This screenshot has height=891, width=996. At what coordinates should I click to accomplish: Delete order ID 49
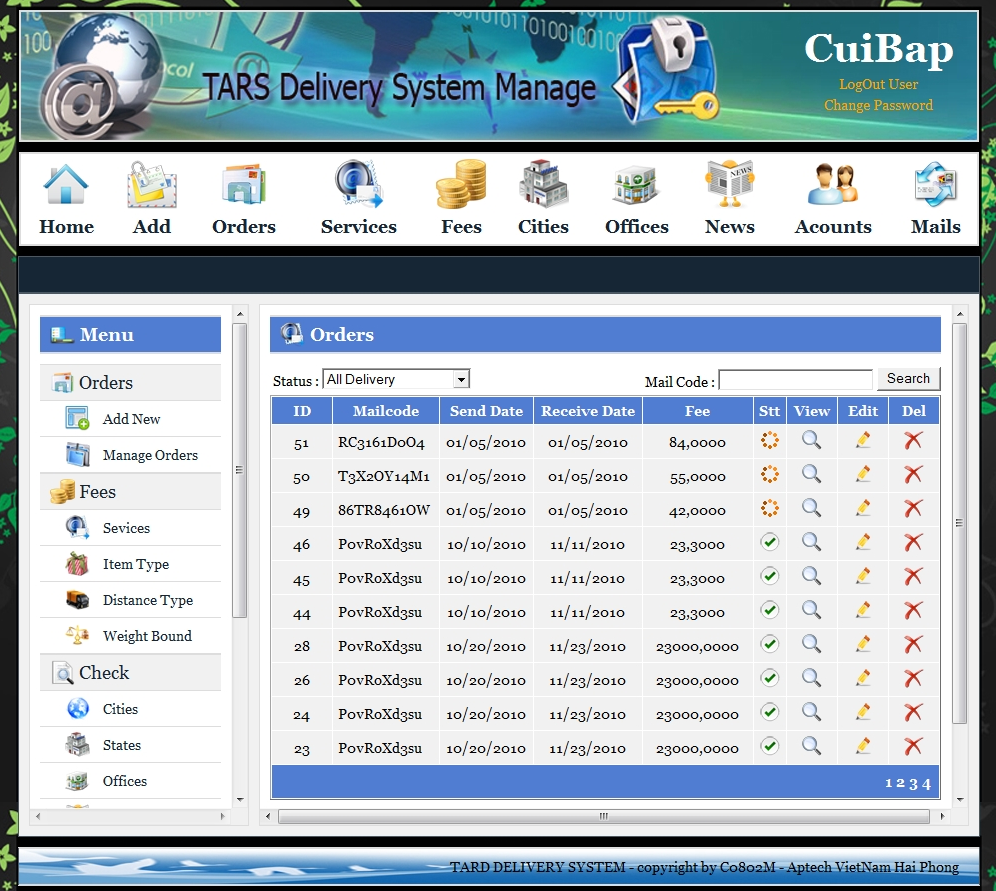pos(913,509)
